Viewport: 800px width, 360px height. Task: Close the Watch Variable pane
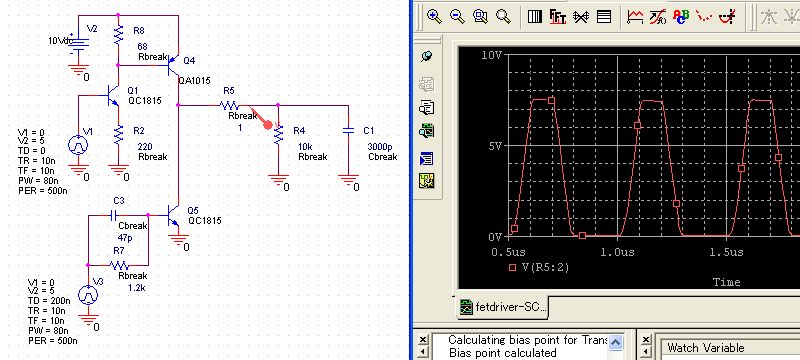(x=646, y=340)
